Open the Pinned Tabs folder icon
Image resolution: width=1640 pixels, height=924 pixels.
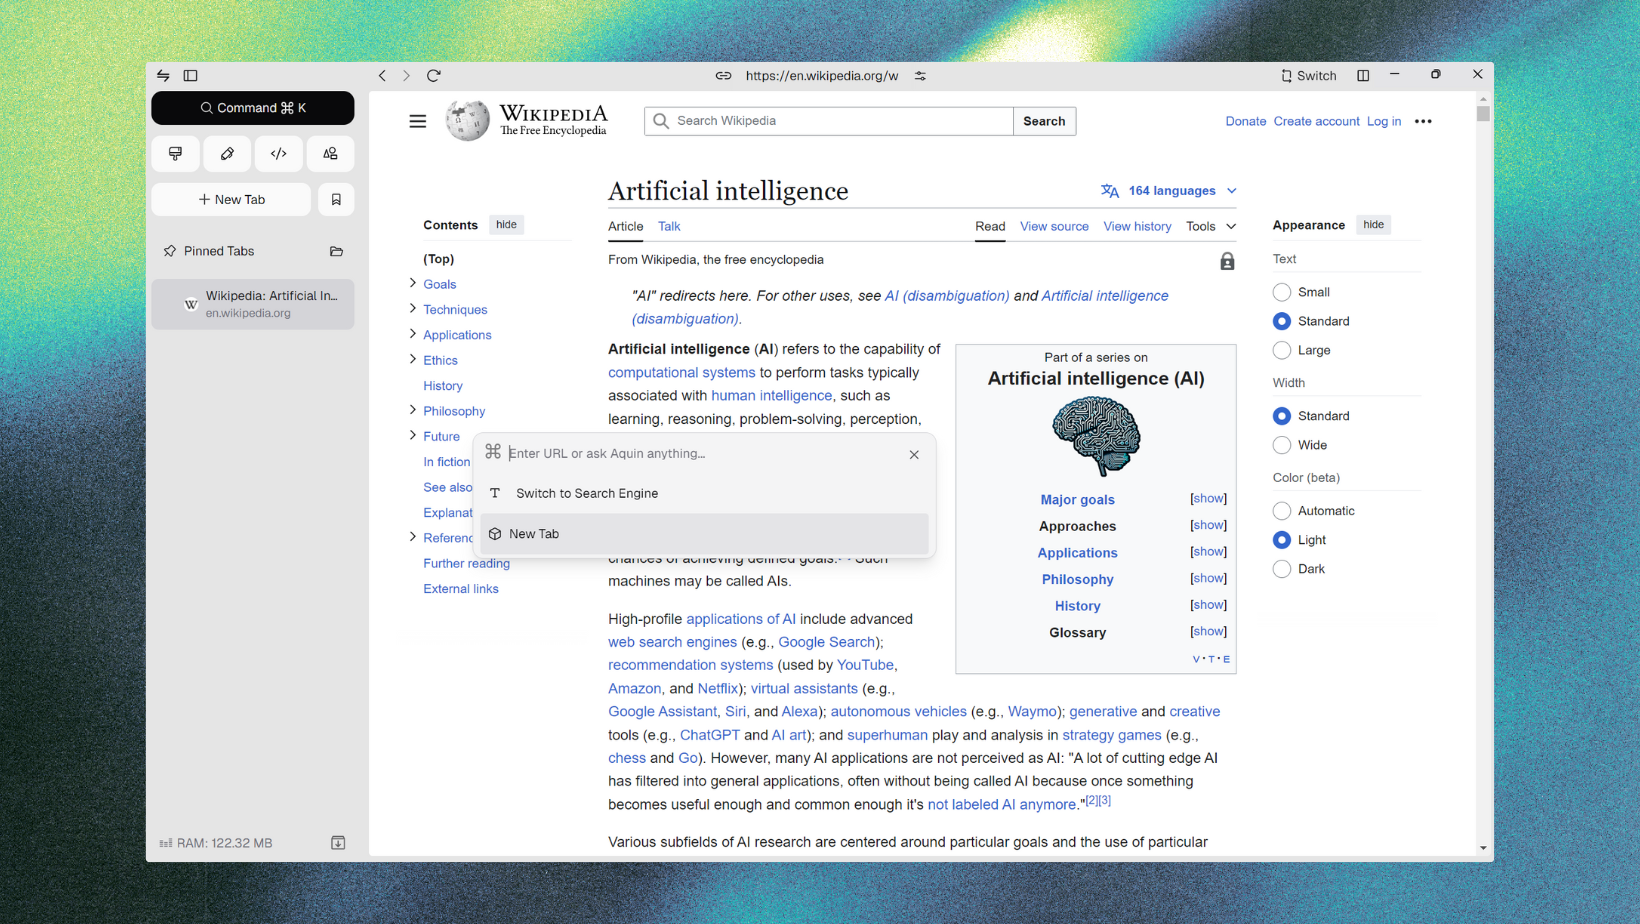pyautogui.click(x=336, y=251)
